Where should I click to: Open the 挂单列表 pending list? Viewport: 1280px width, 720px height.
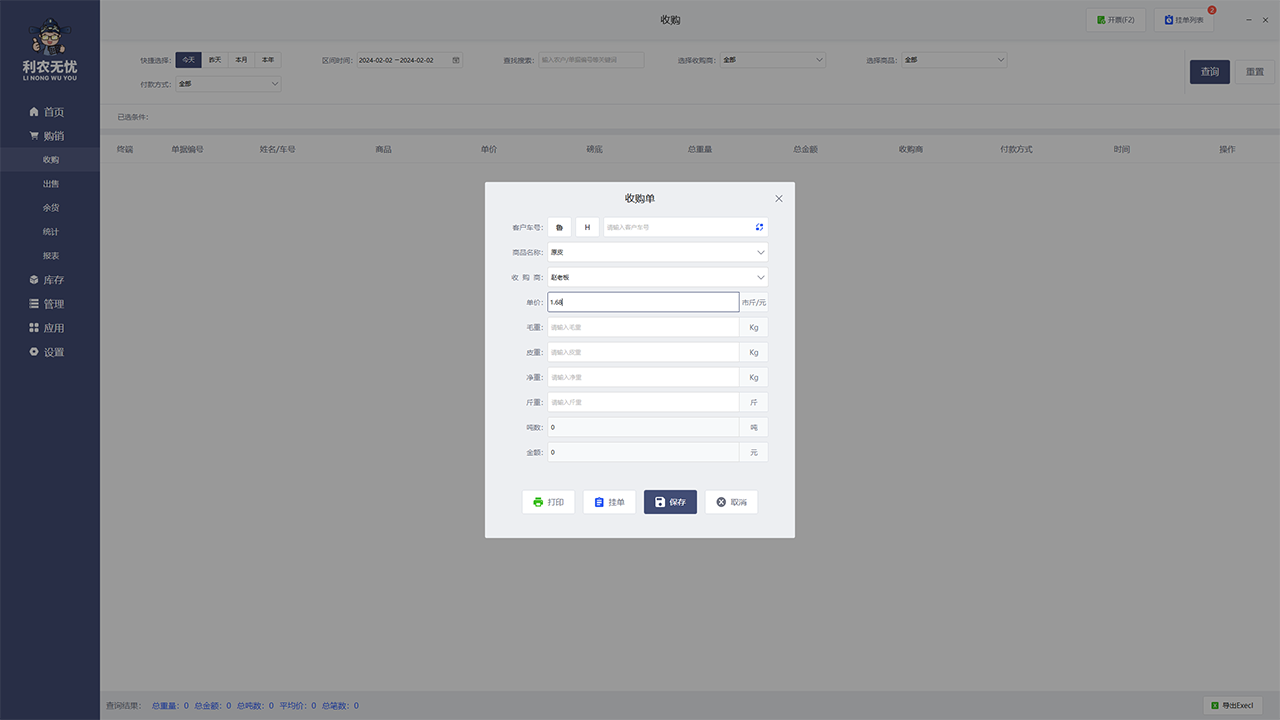tap(1183, 20)
